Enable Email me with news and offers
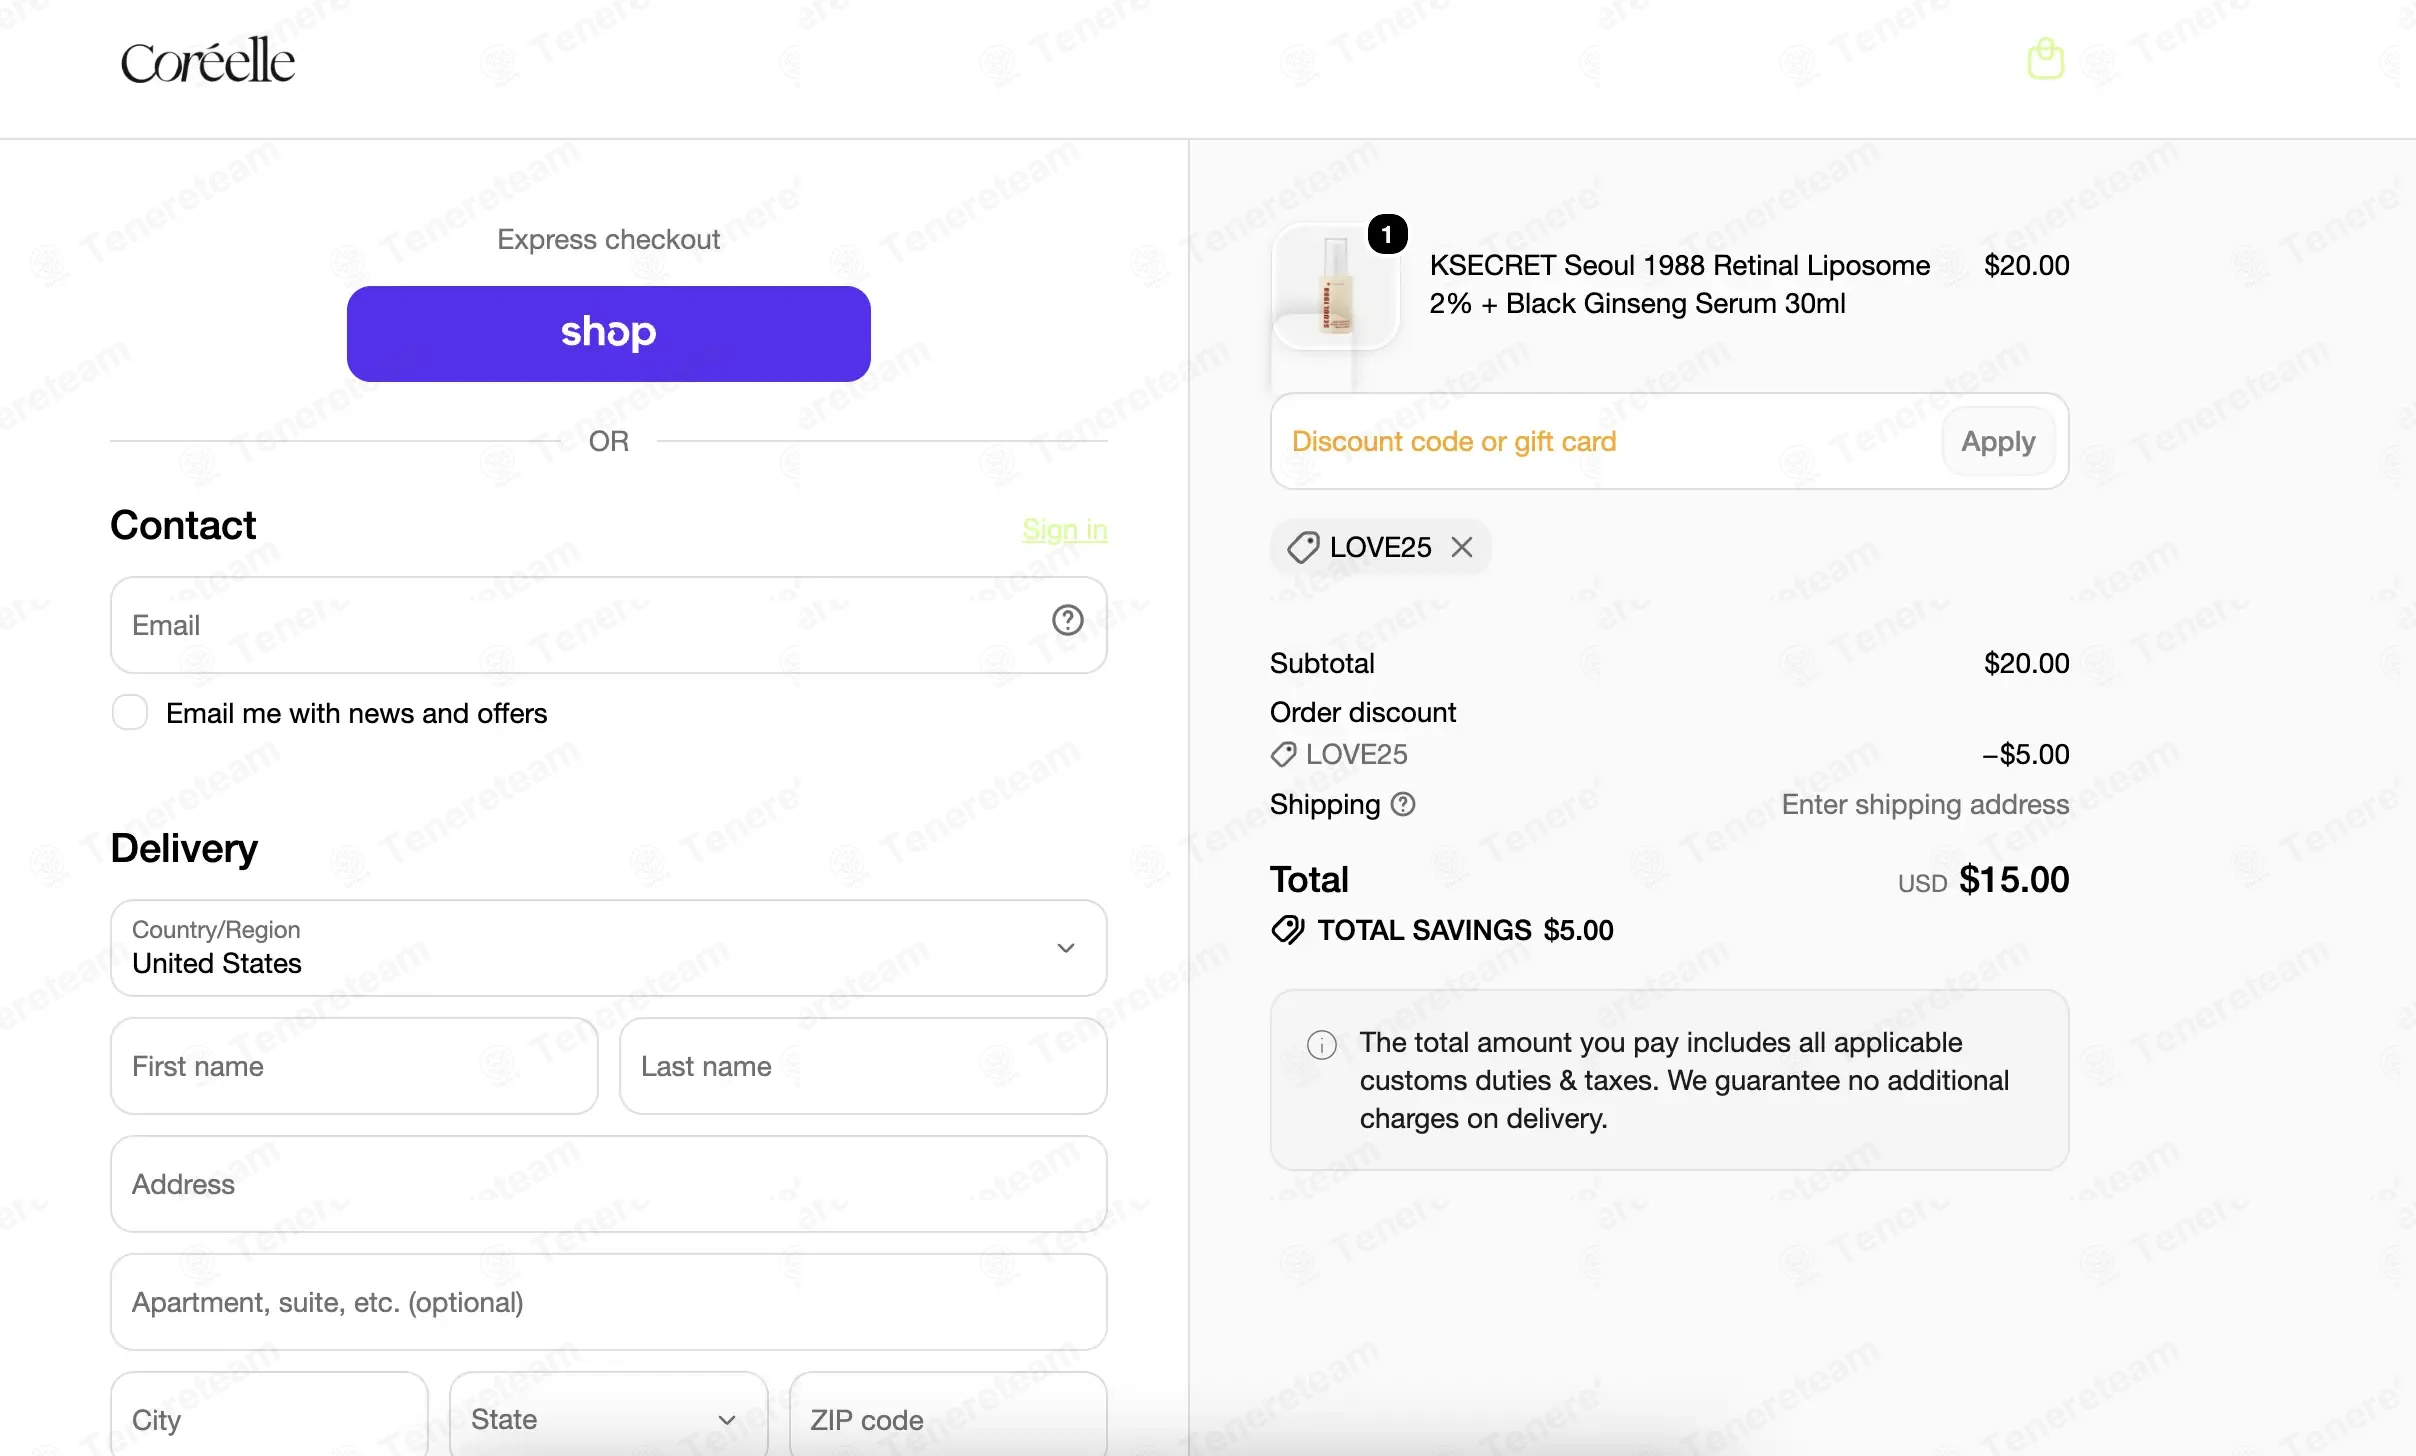 click(130, 713)
